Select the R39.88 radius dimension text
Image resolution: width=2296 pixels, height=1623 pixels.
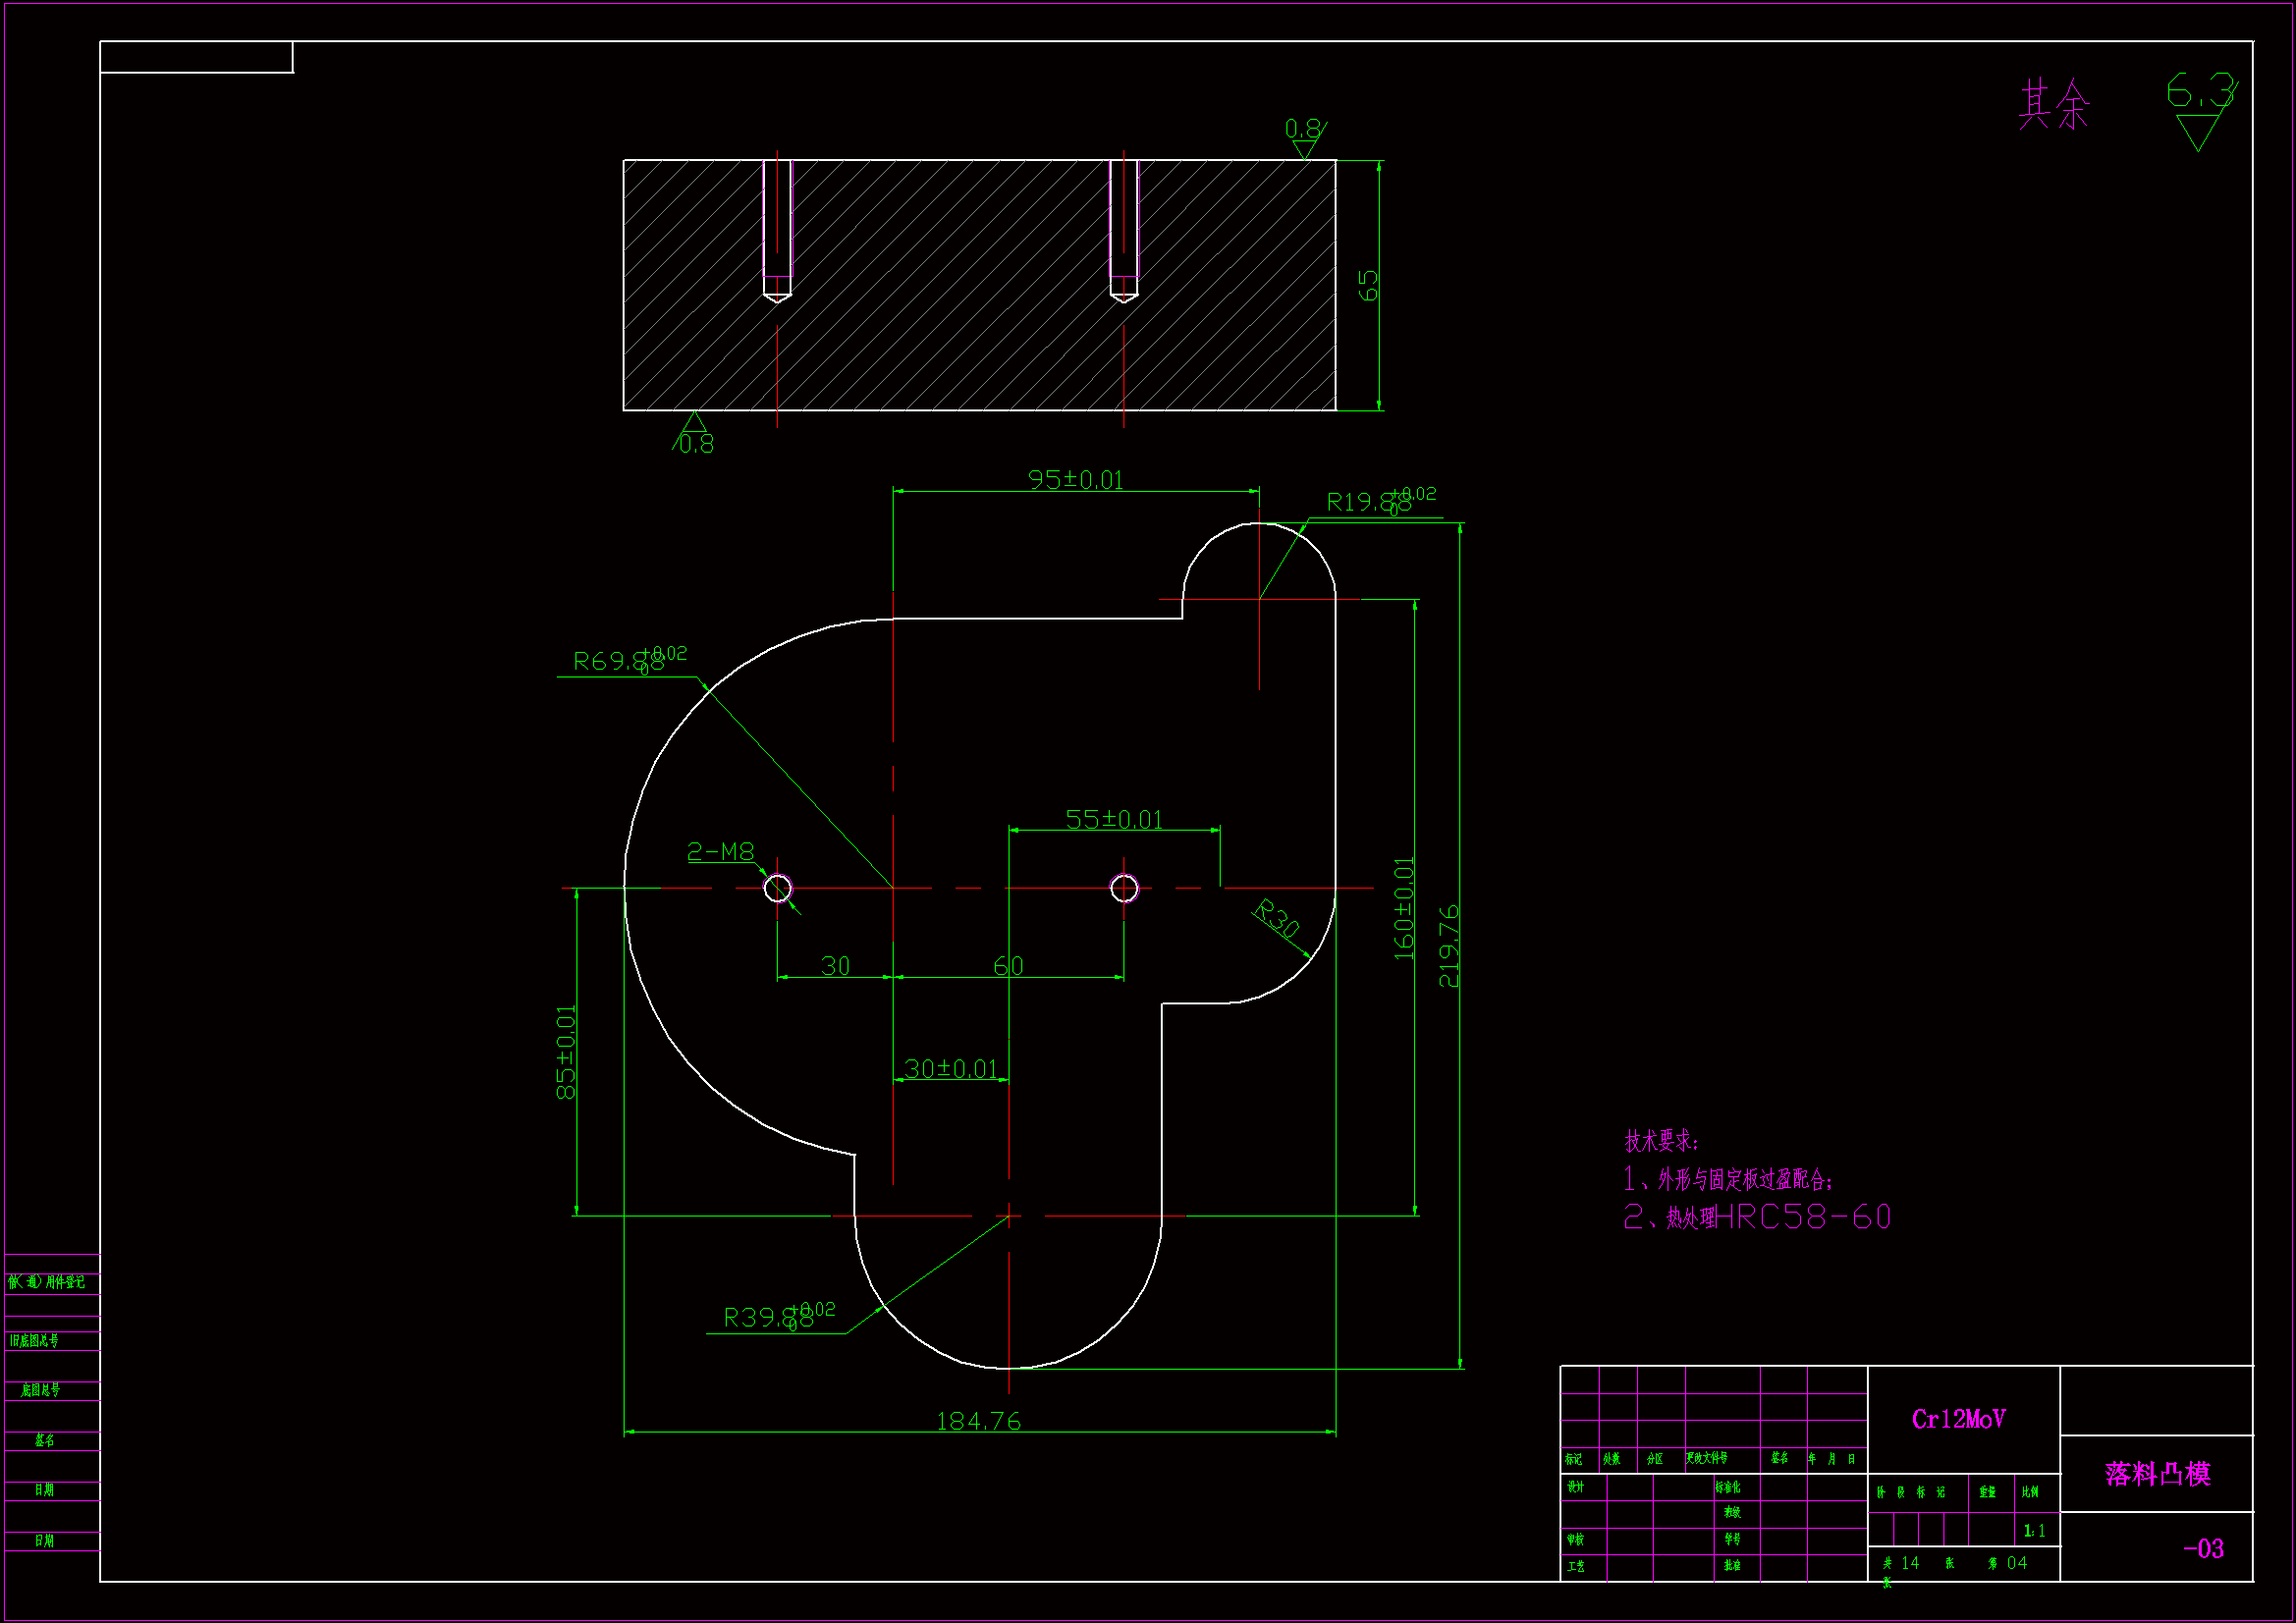pyautogui.click(x=768, y=1317)
